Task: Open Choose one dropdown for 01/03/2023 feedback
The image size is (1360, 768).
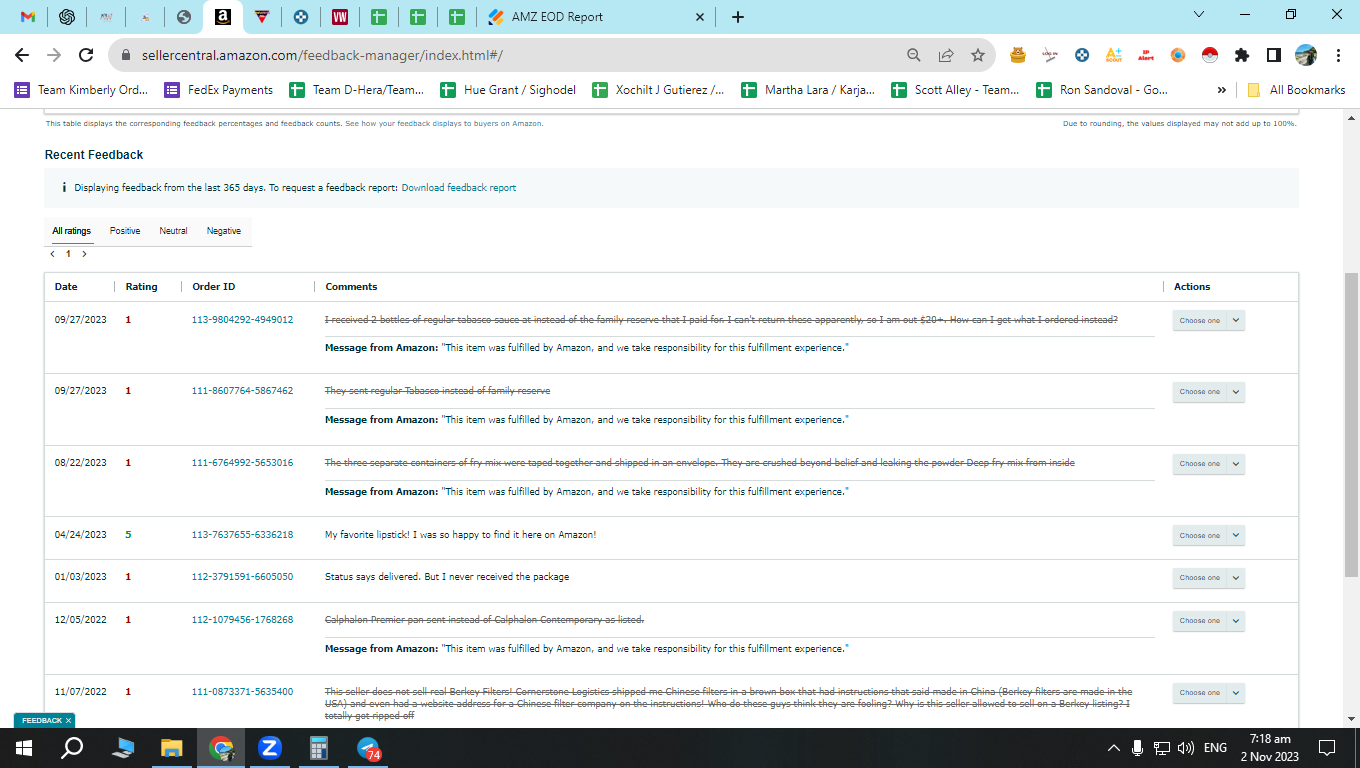Action: pyautogui.click(x=1208, y=578)
